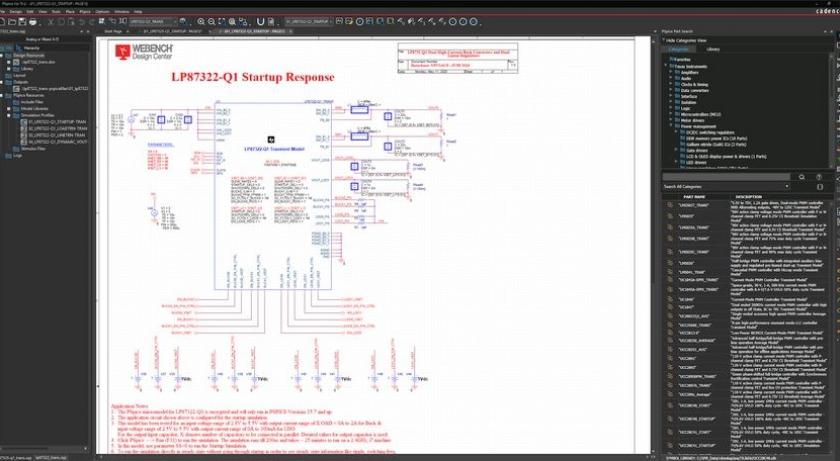This screenshot has width=840, height=461.
Task: Expand the Clocks & timing category
Action: point(671,84)
